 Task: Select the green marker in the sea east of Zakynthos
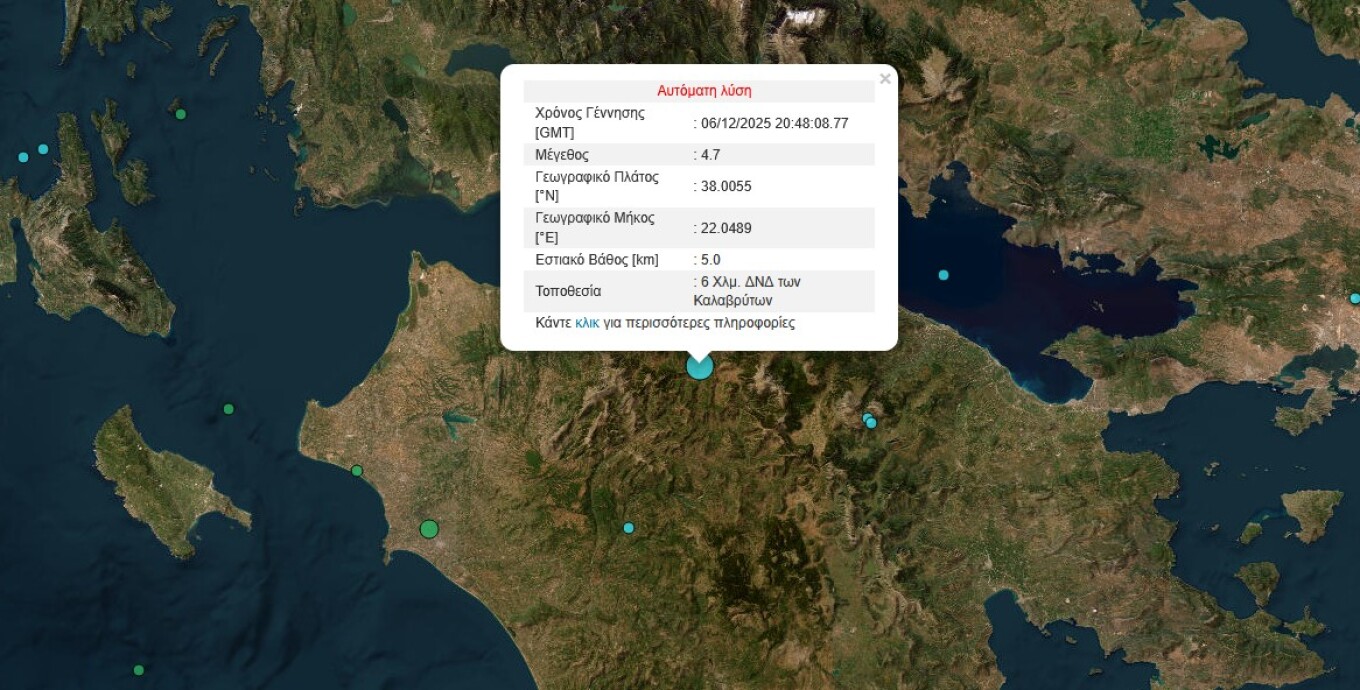point(228,409)
